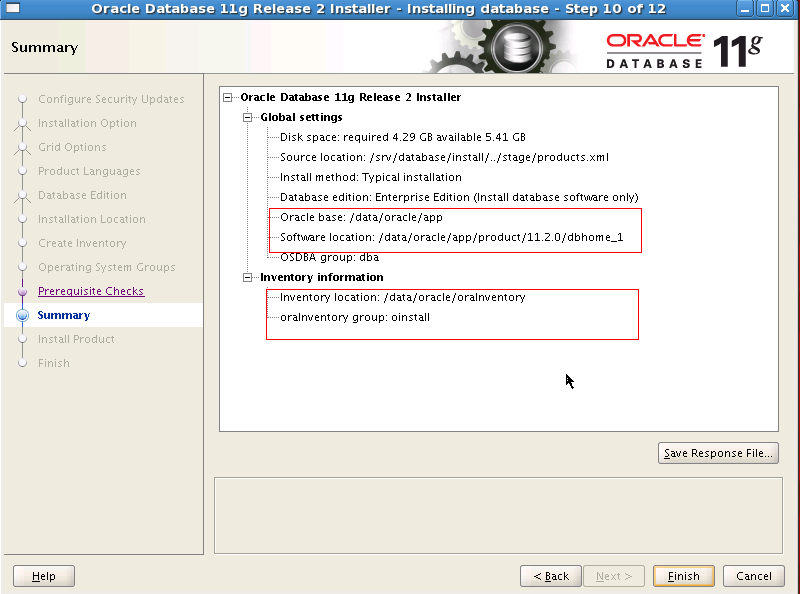Select the Summary step in sidebar

tap(63, 315)
